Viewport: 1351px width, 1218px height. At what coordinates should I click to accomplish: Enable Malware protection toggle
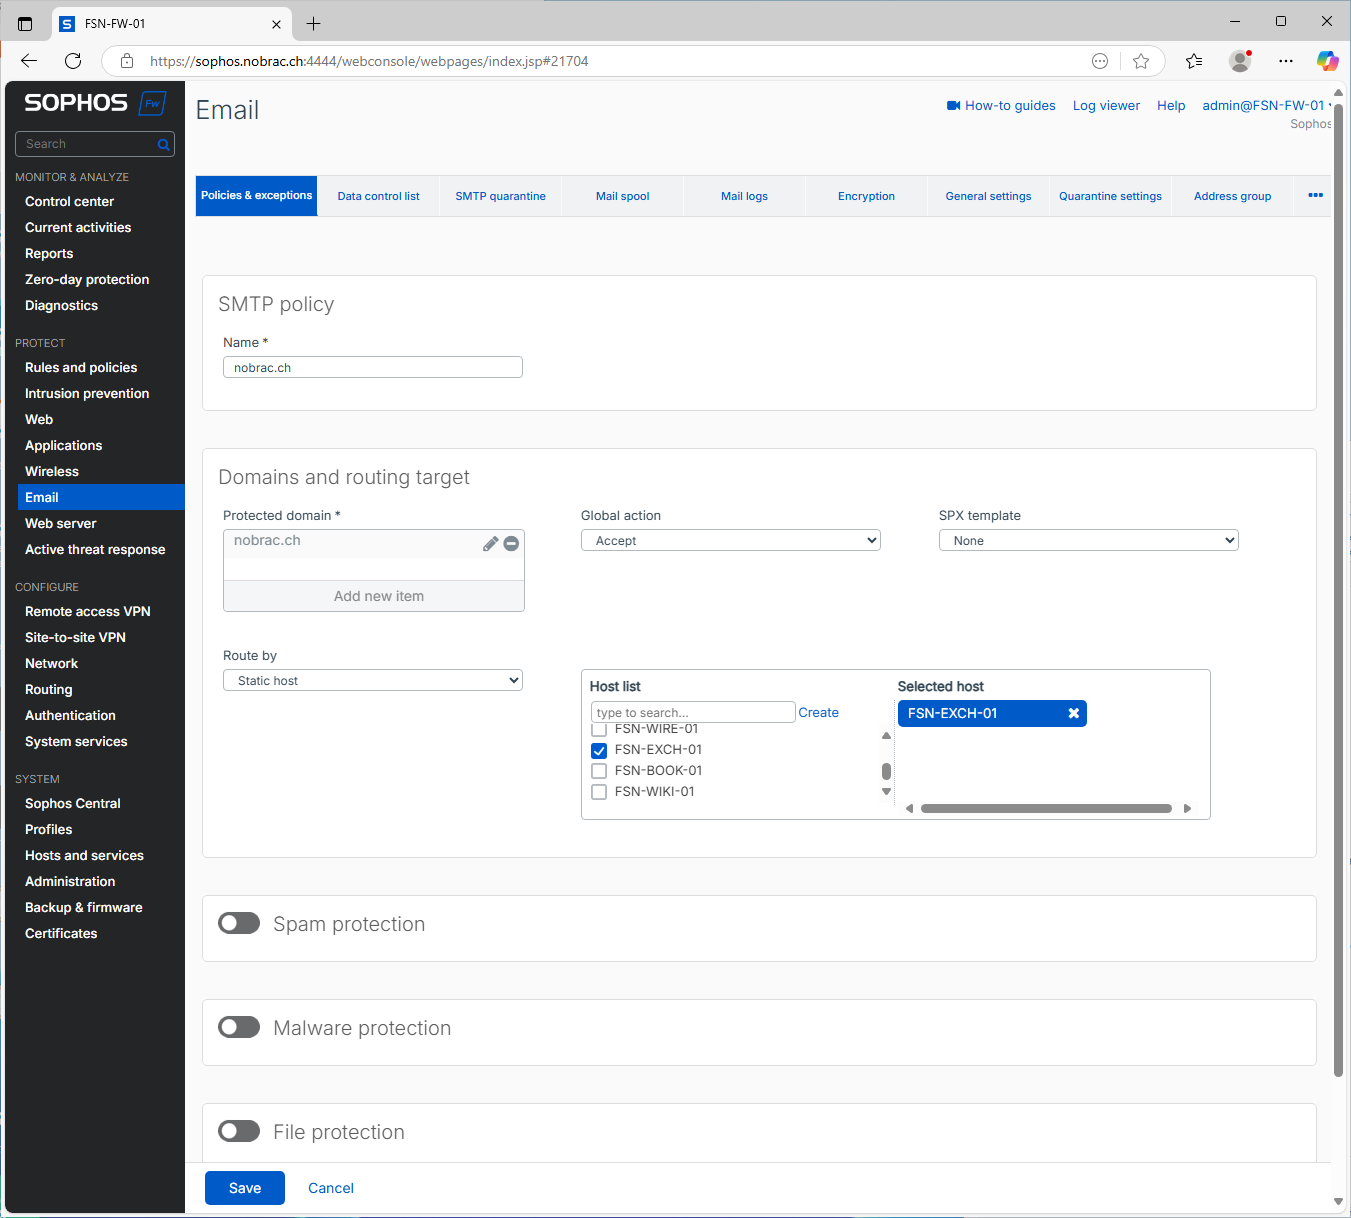click(239, 1027)
